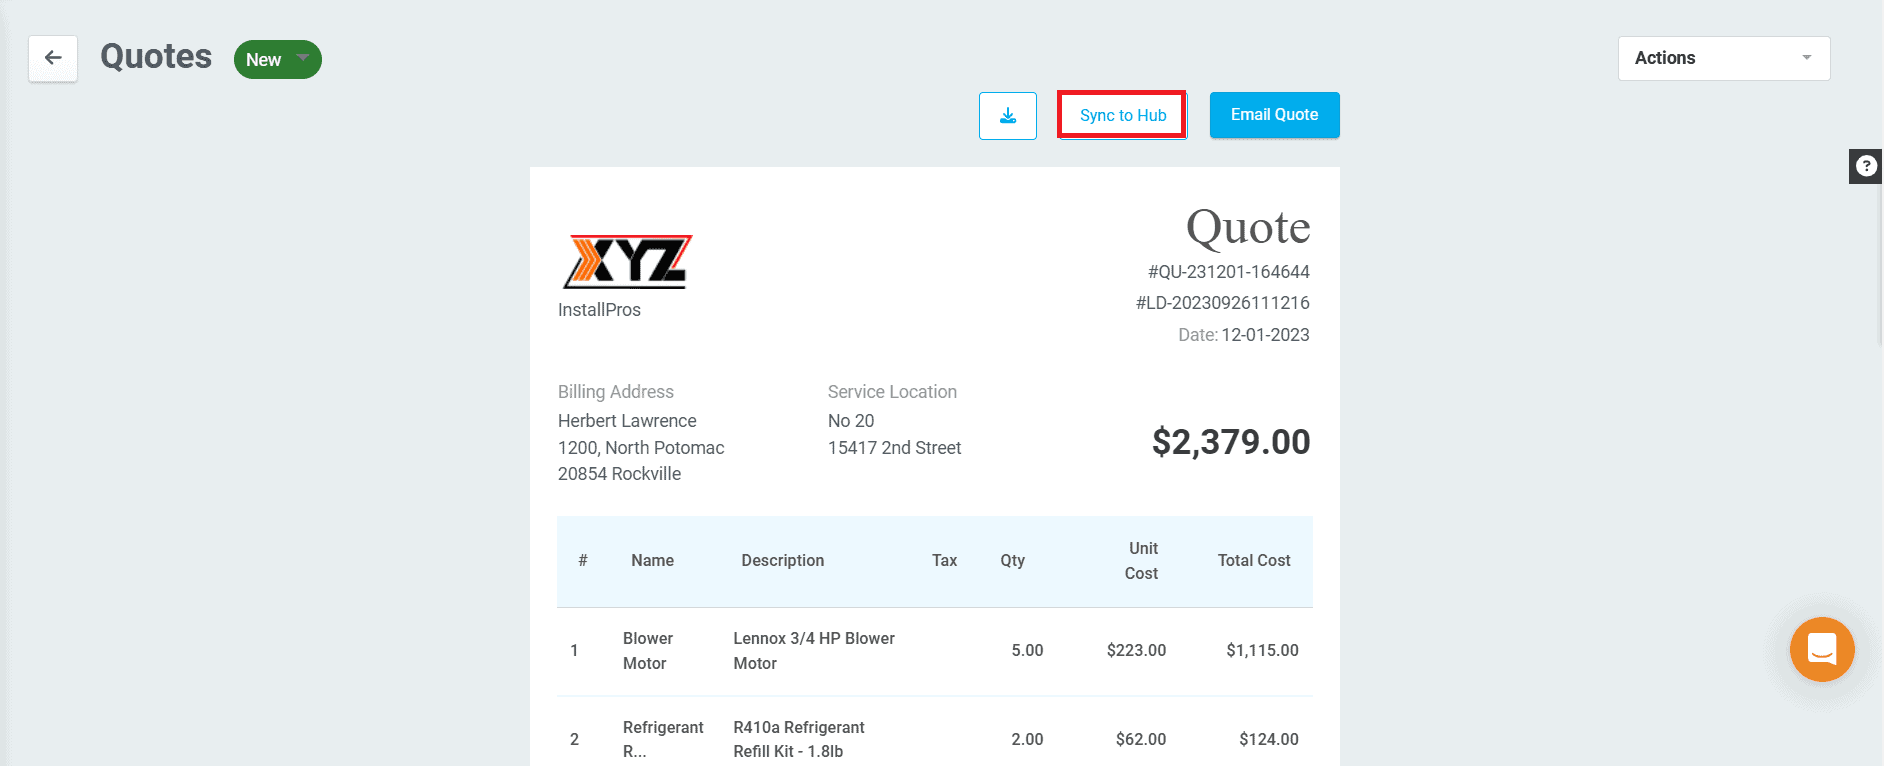The image size is (1884, 766).
Task: Click the Name column header
Action: [x=652, y=561]
